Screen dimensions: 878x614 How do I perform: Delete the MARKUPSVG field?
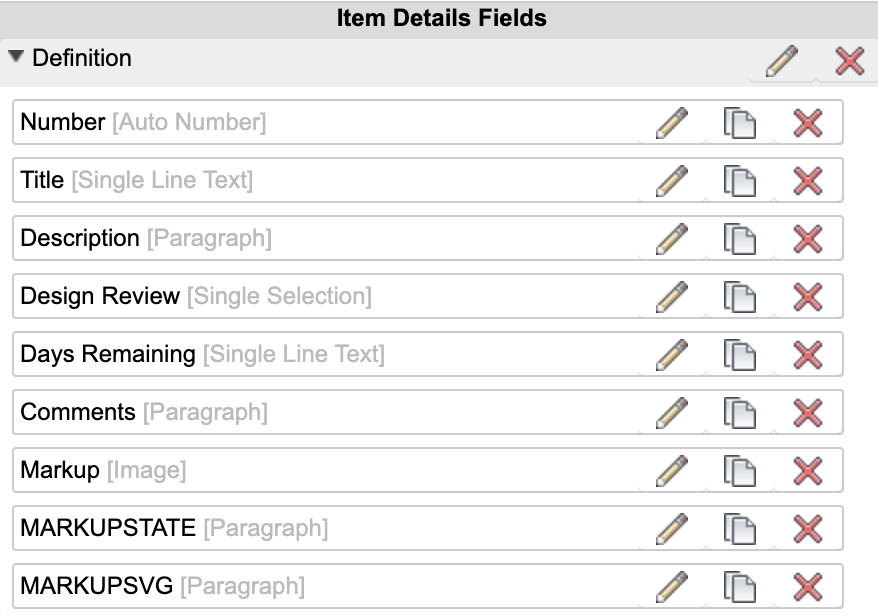807,587
